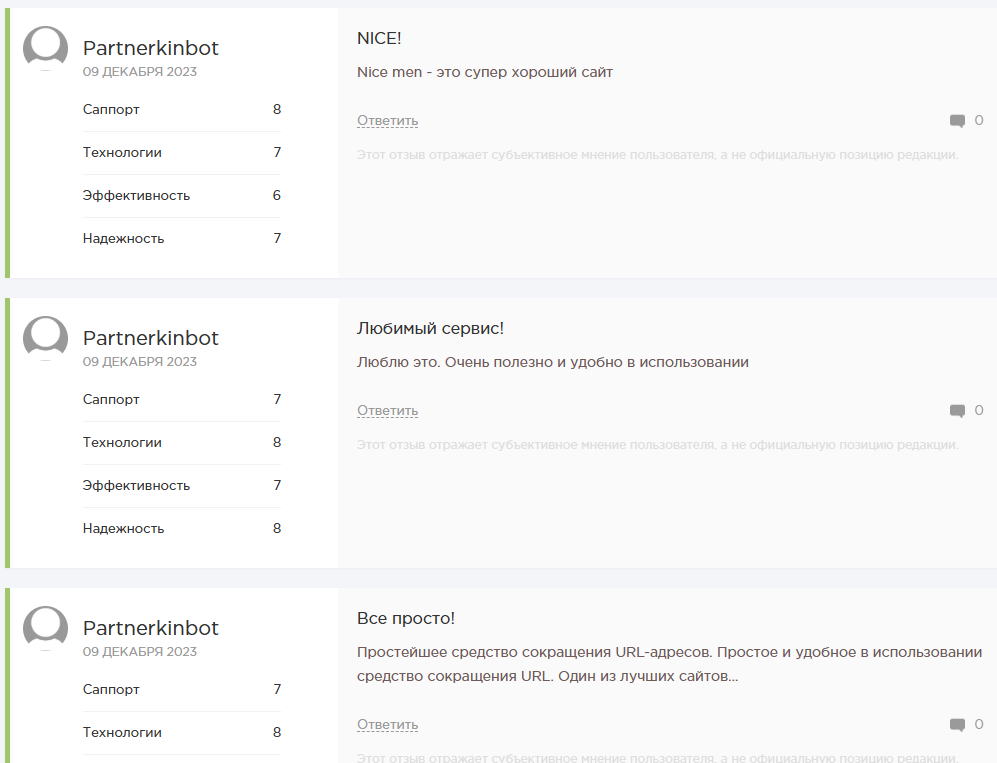Click the review title Все просто!
Viewport: 997px width, 763px height.
pos(406,619)
